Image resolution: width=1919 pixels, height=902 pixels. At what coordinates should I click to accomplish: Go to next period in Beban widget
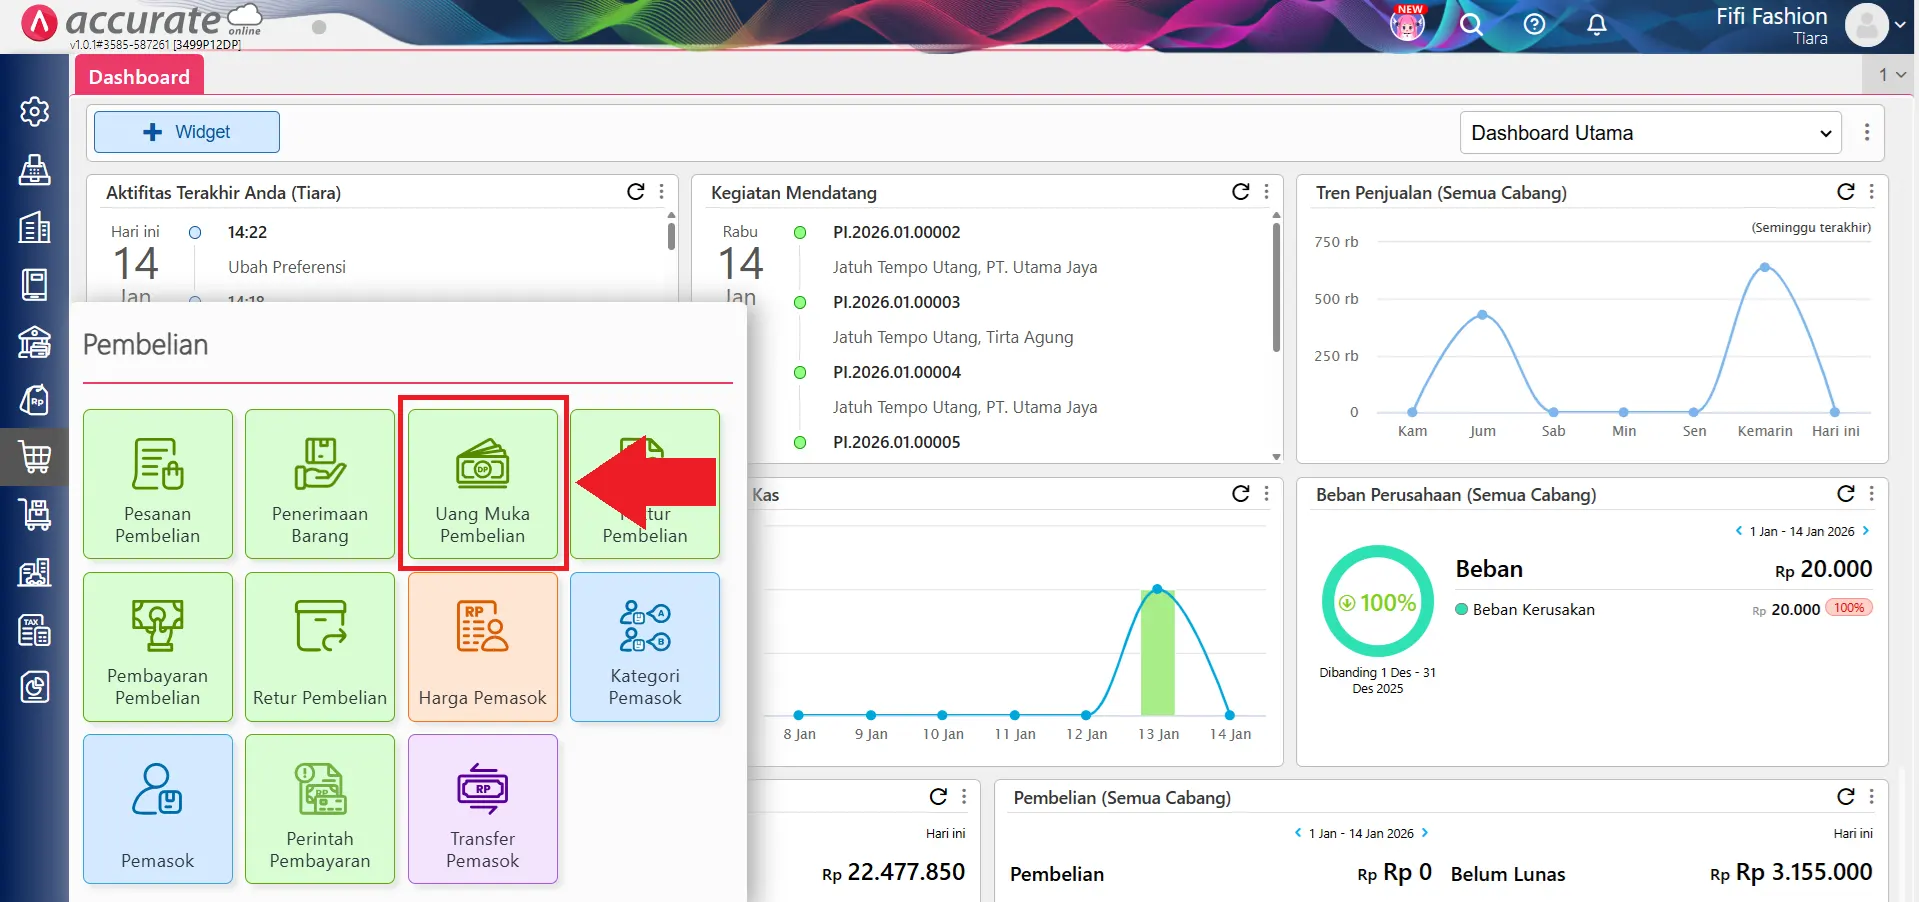(x=1866, y=531)
